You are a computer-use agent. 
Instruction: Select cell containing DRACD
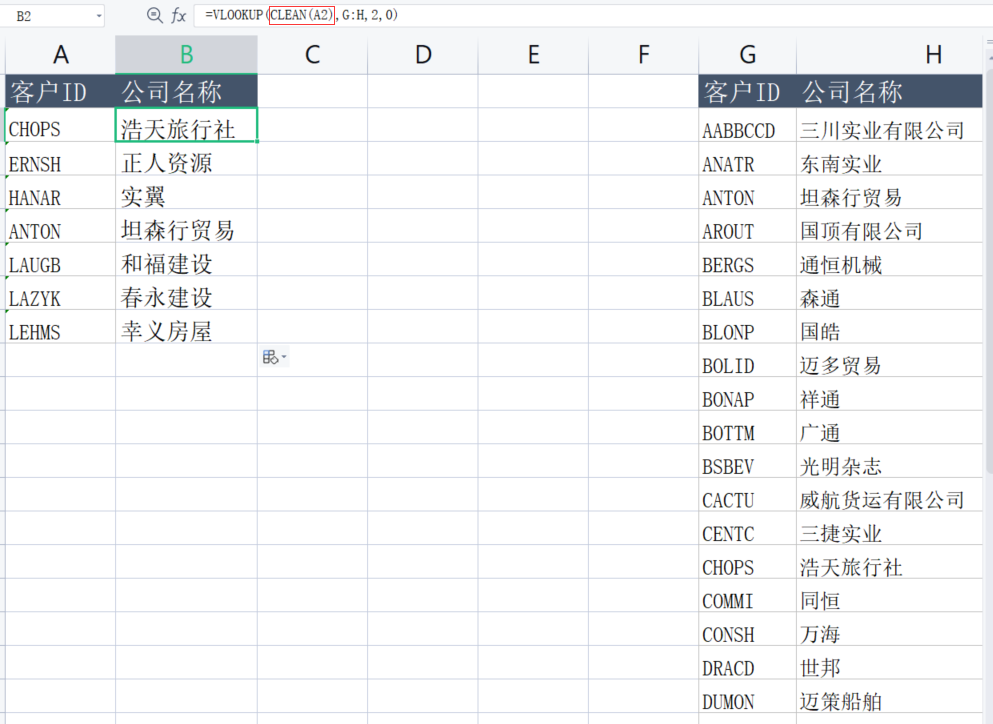747,662
